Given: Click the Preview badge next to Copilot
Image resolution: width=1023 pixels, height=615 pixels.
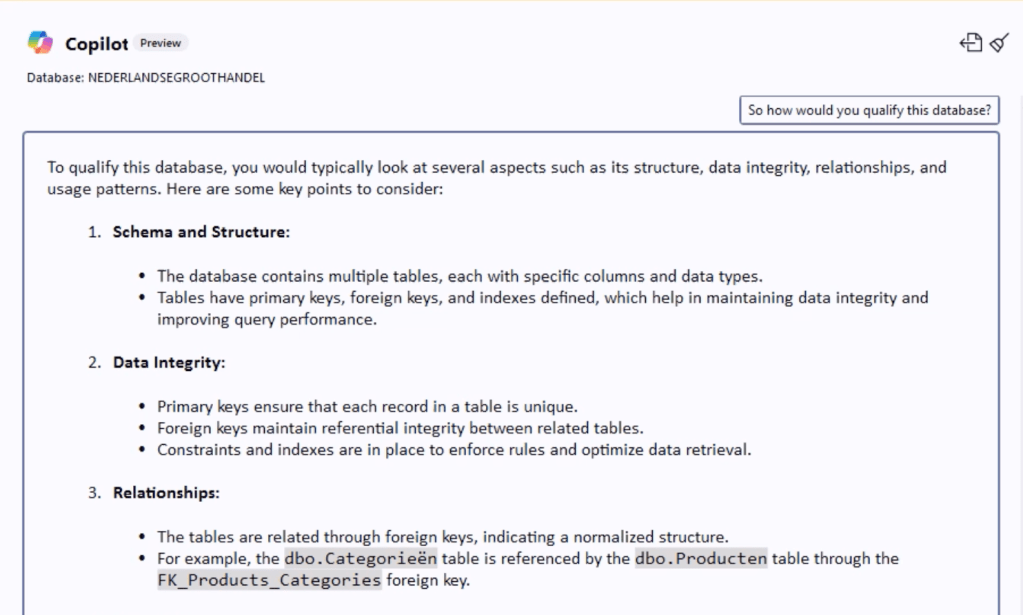Looking at the screenshot, I should coord(160,43).
